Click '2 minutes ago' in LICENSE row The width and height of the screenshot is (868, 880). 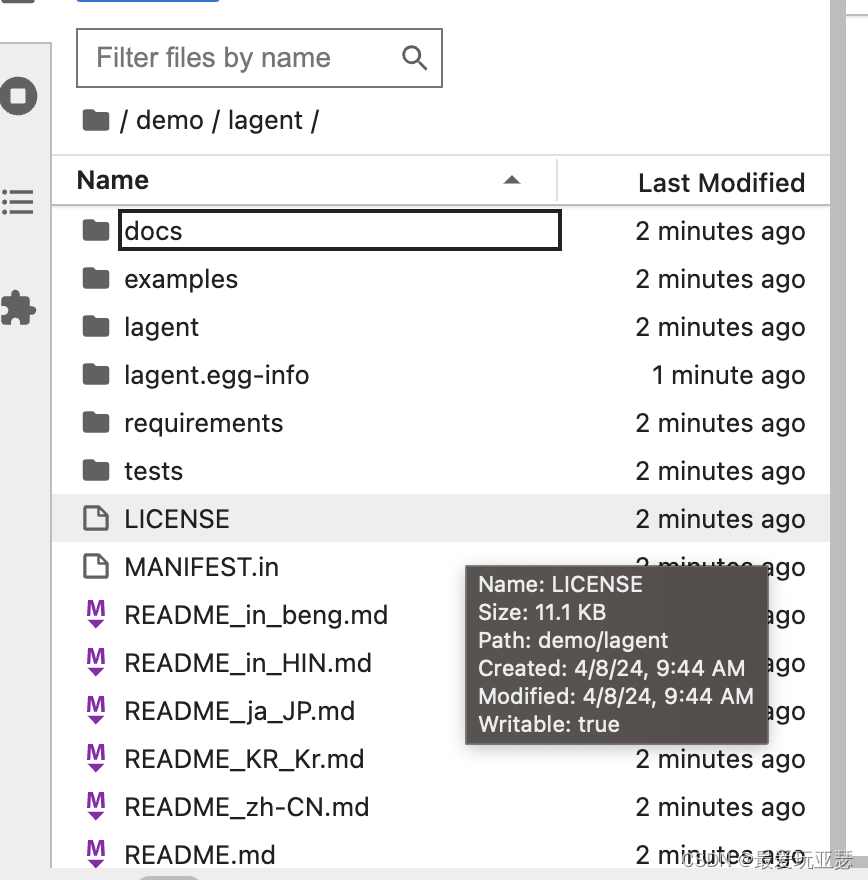[720, 519]
